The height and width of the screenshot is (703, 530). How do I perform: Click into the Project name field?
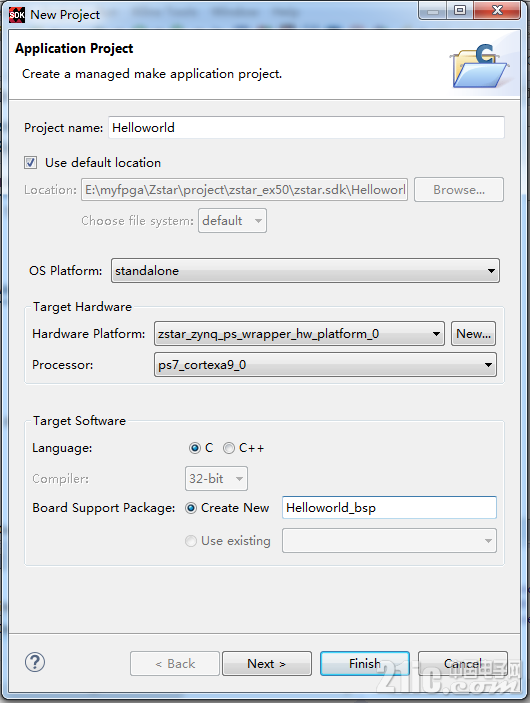pos(306,128)
